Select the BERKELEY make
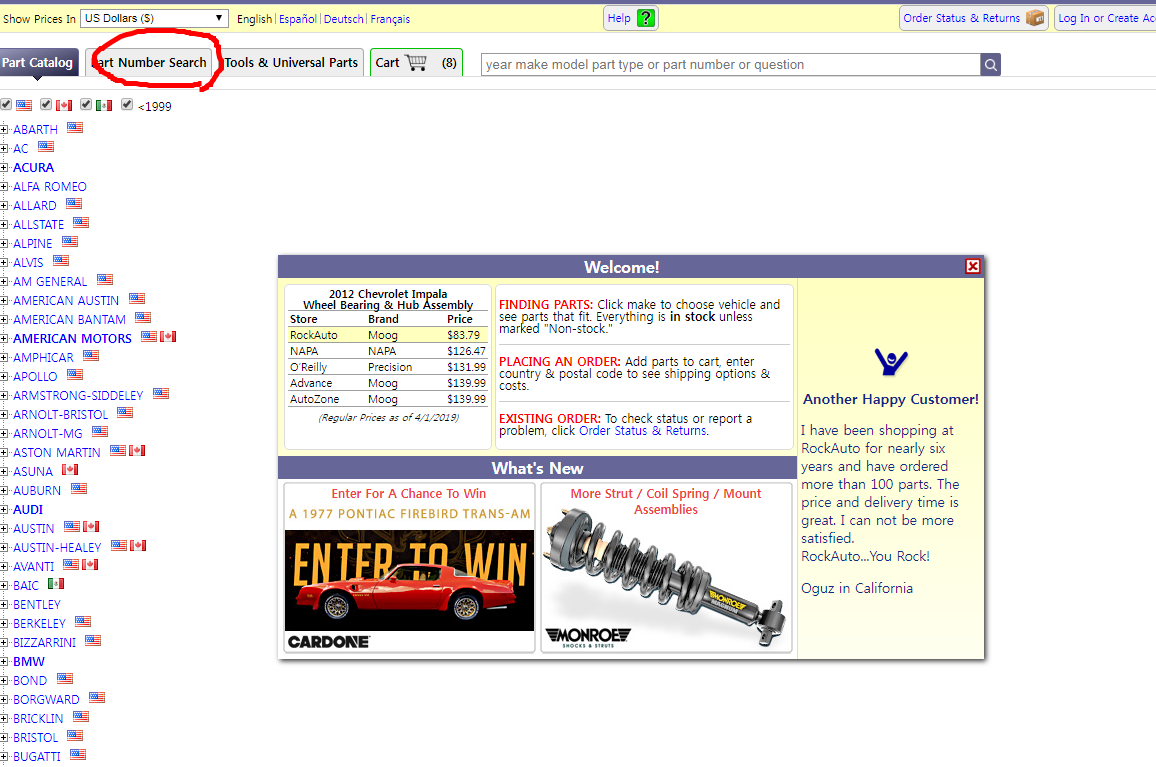Image resolution: width=1156 pixels, height=767 pixels. (x=39, y=624)
